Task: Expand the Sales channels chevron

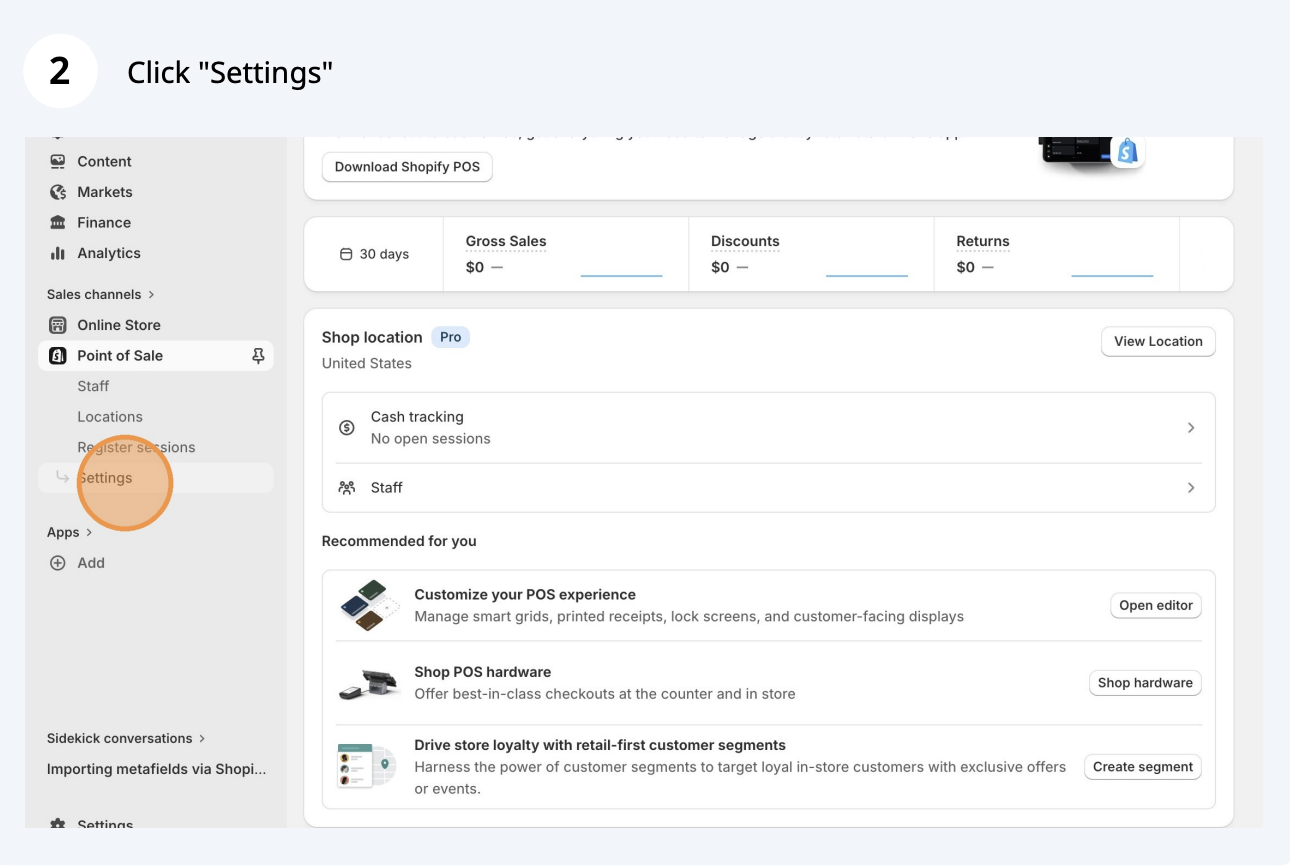Action: pyautogui.click(x=152, y=294)
